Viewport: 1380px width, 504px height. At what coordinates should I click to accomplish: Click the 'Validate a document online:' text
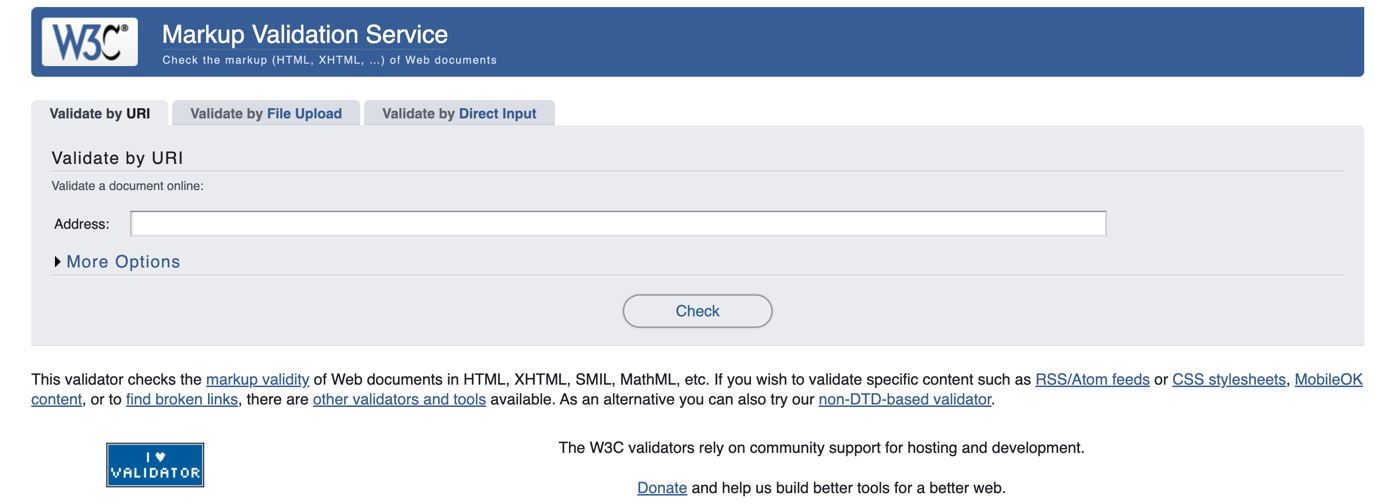(127, 186)
